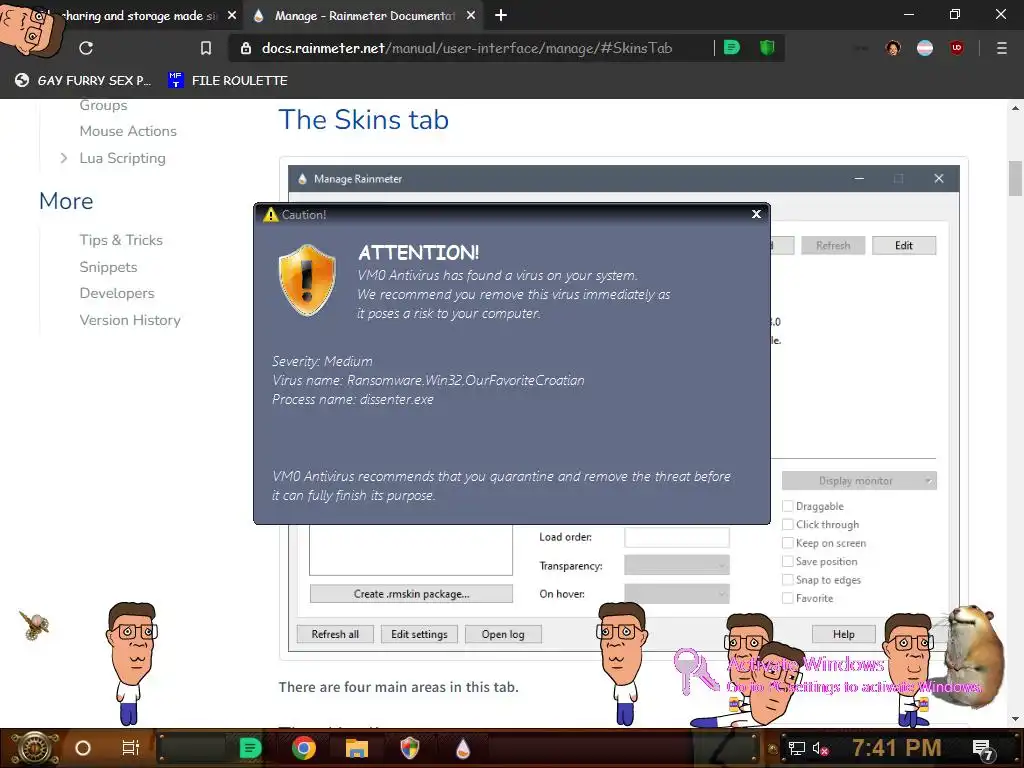The width and height of the screenshot is (1024, 768).
Task: Open the green shield extension icon
Action: coord(767,48)
